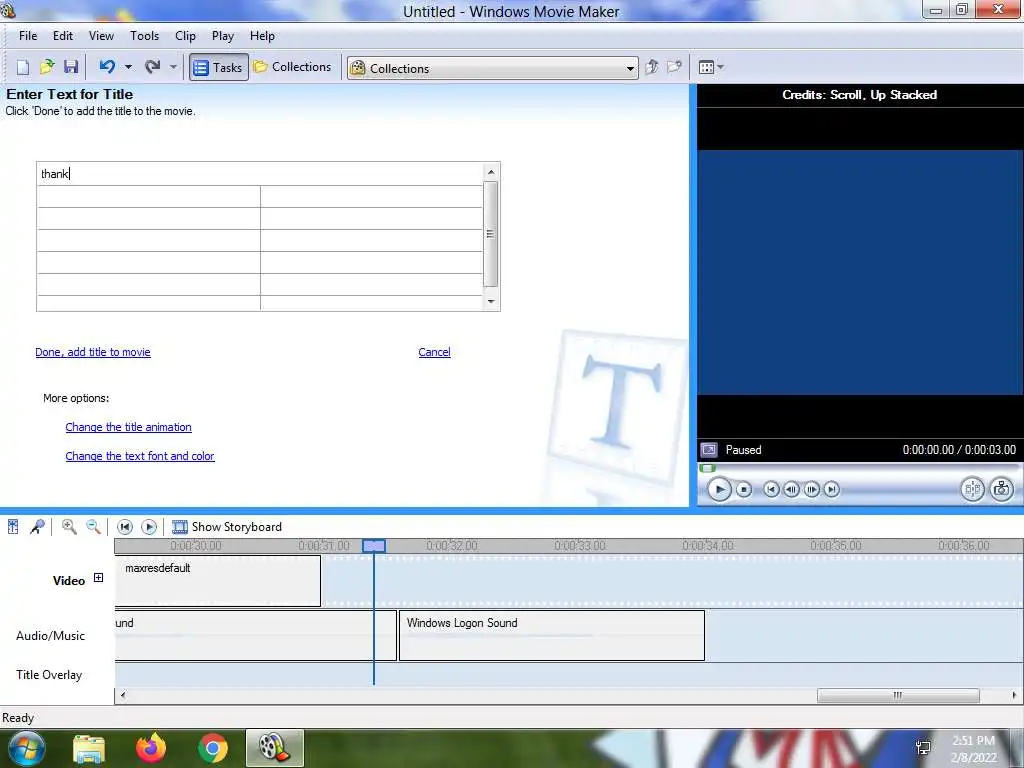Click the full screen icon beside Paused

point(709,450)
